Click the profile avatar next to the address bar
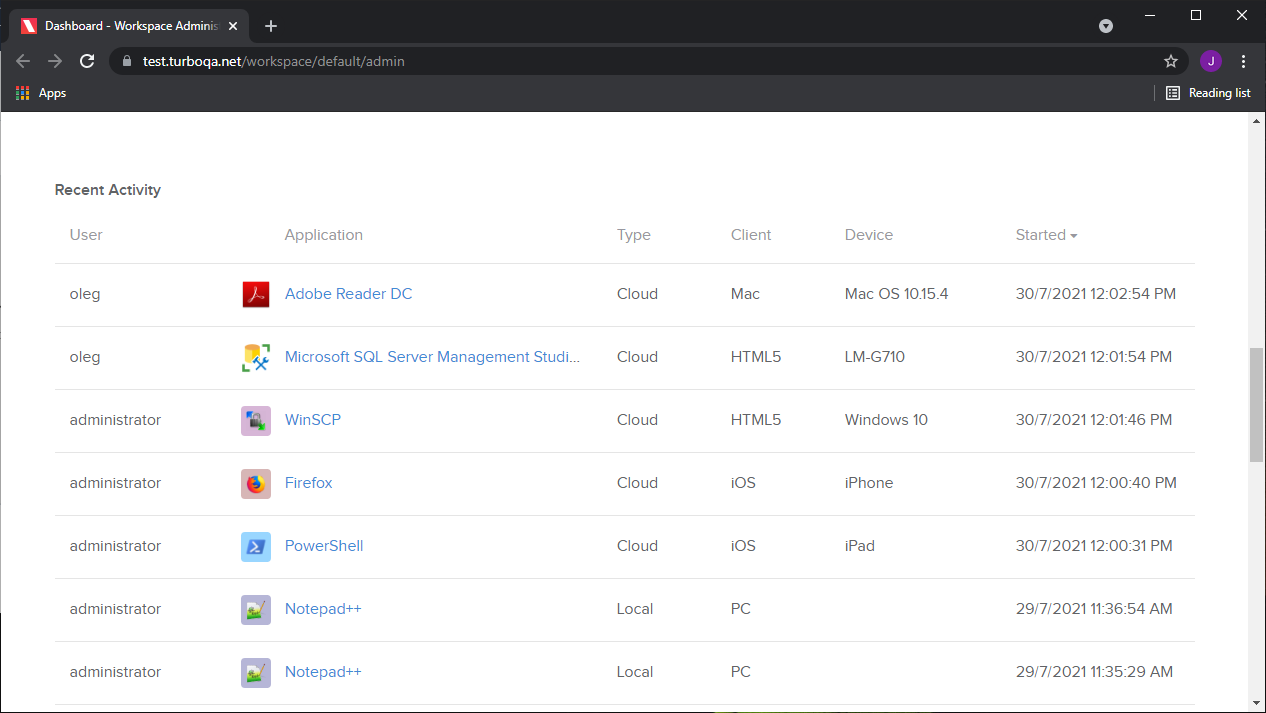The image size is (1266, 713). coord(1211,61)
